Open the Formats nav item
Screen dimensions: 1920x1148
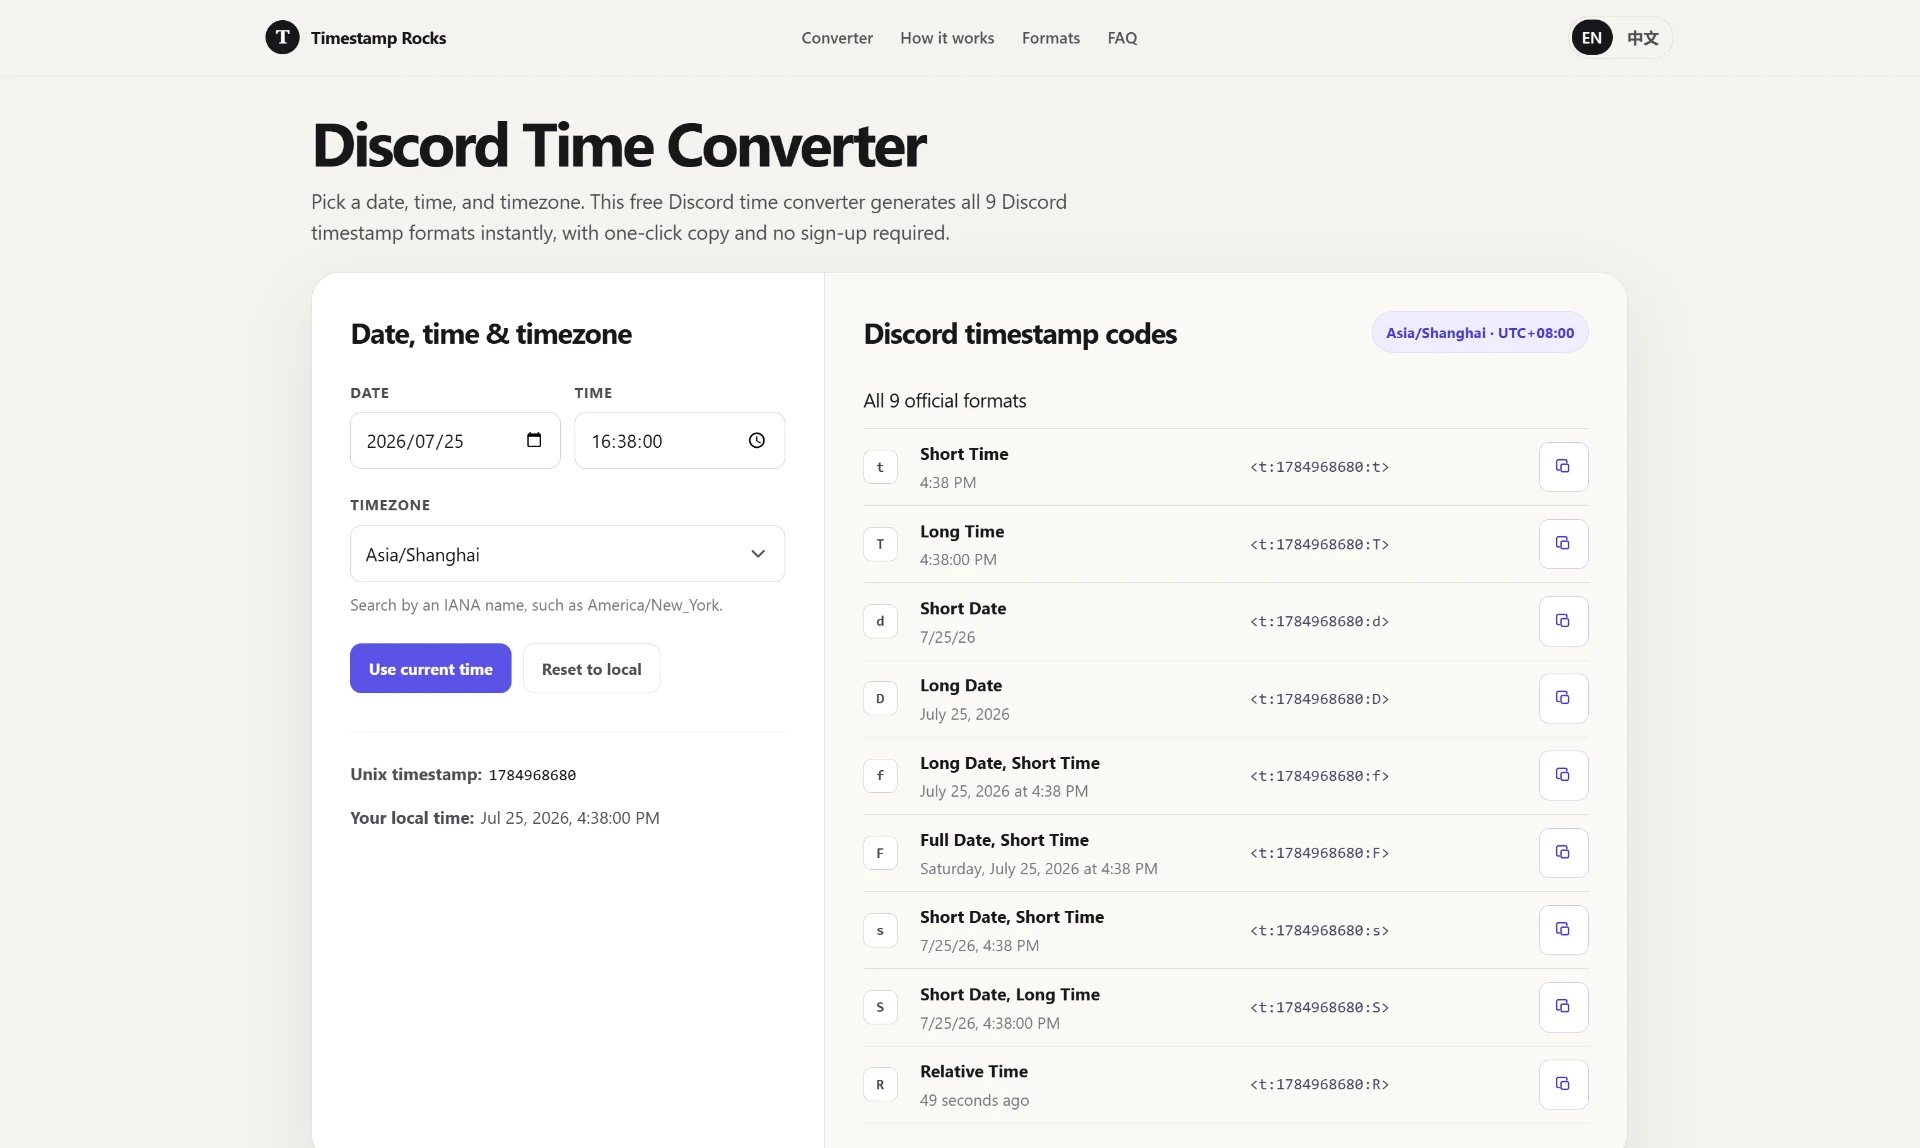(x=1051, y=38)
